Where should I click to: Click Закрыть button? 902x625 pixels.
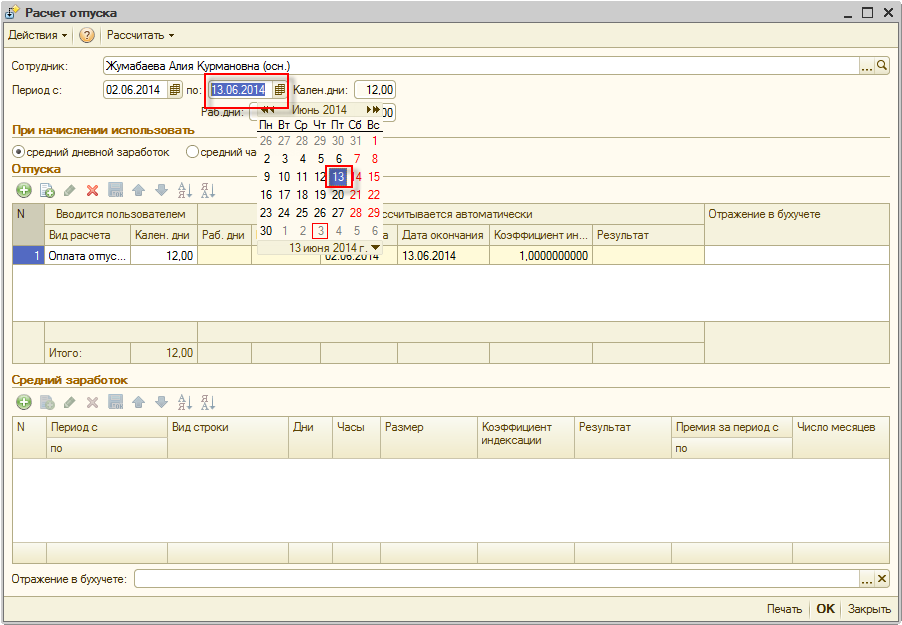869,609
